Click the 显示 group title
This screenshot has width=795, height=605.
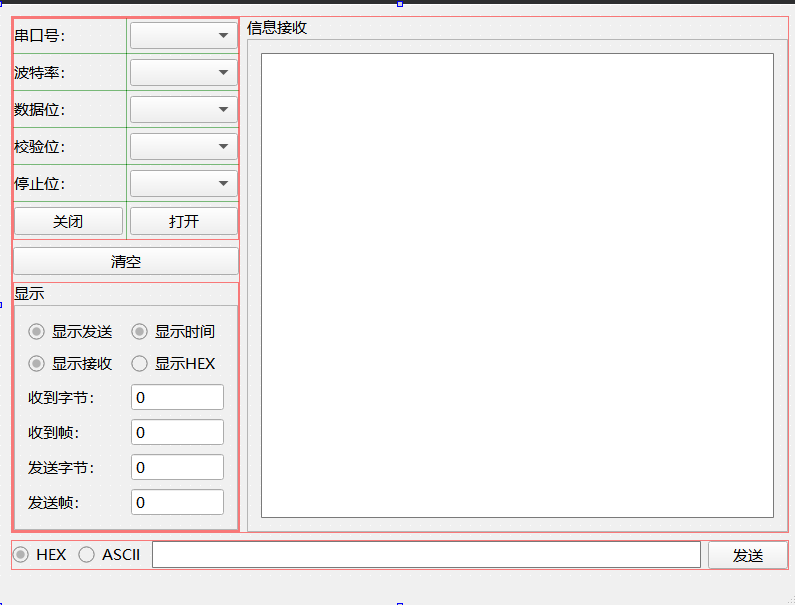tap(29, 294)
